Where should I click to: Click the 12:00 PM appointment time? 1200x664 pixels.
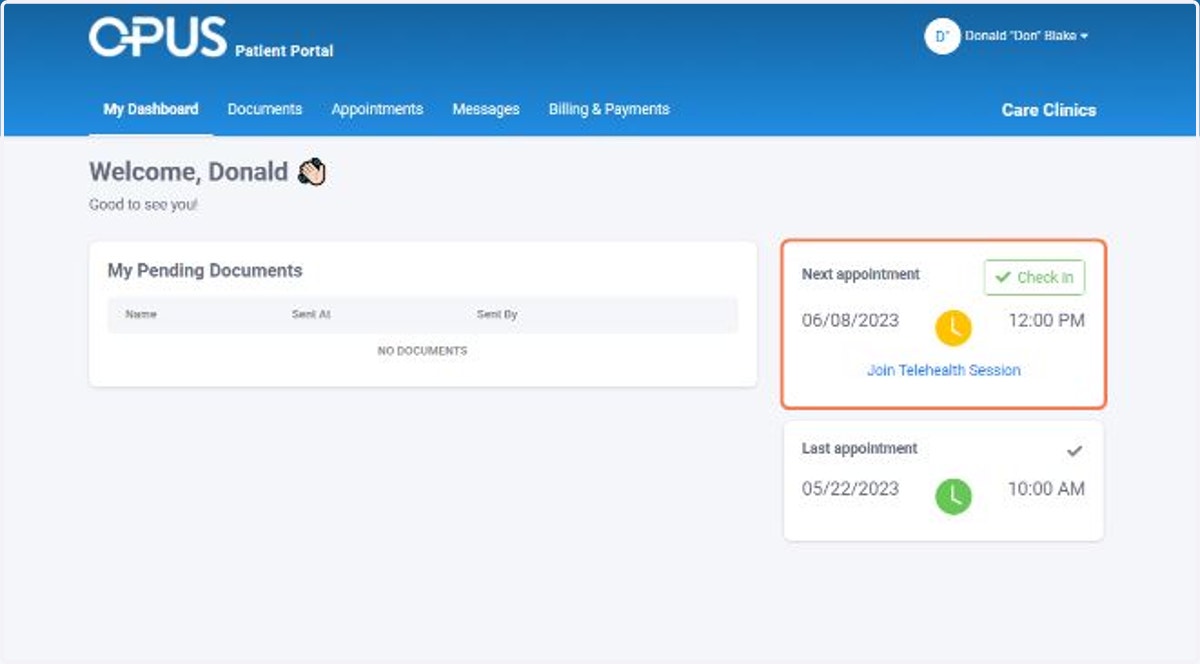1046,321
